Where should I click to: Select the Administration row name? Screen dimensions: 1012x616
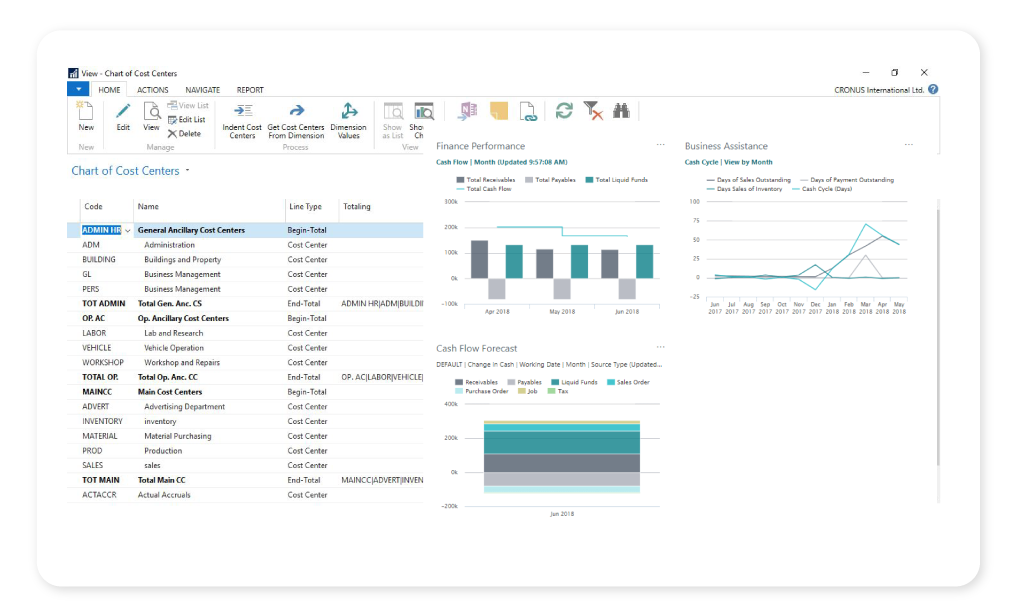[169, 245]
